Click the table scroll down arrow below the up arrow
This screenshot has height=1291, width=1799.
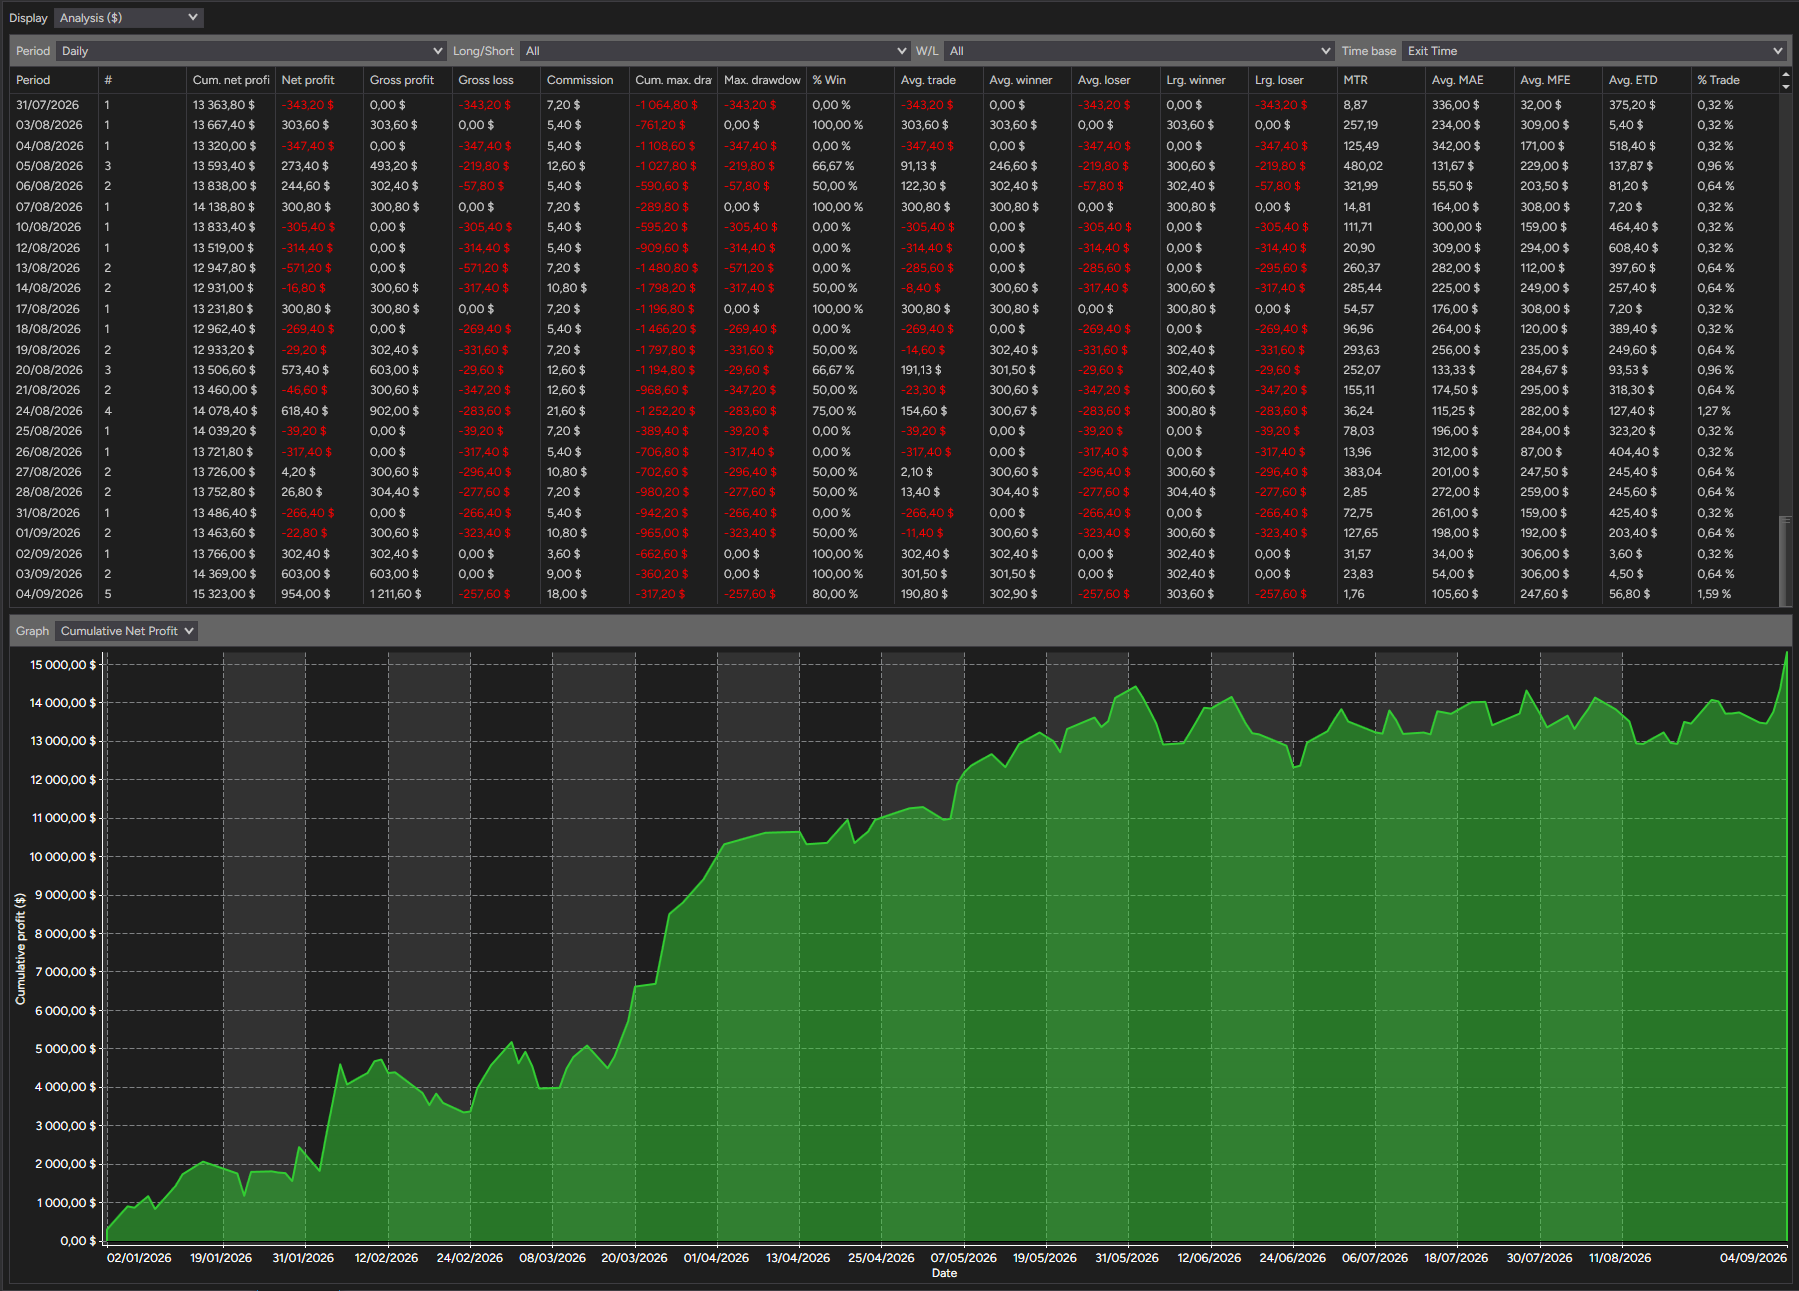pyautogui.click(x=1786, y=87)
